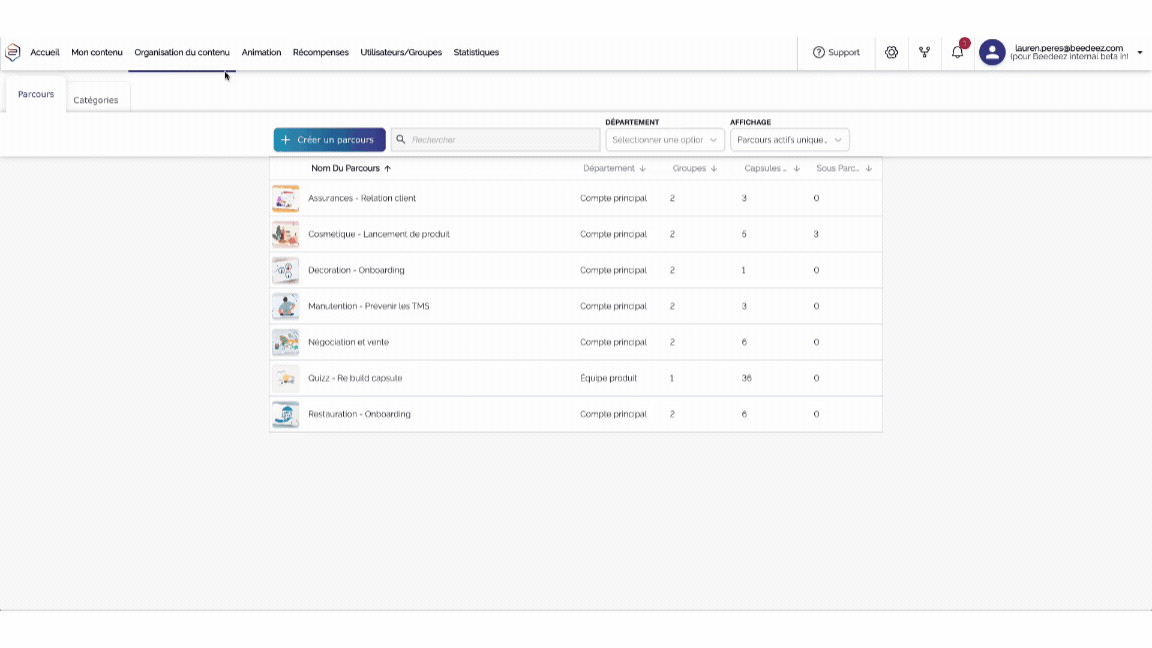1152x648 pixels.
Task: Click the Support help icon
Action: (819, 52)
